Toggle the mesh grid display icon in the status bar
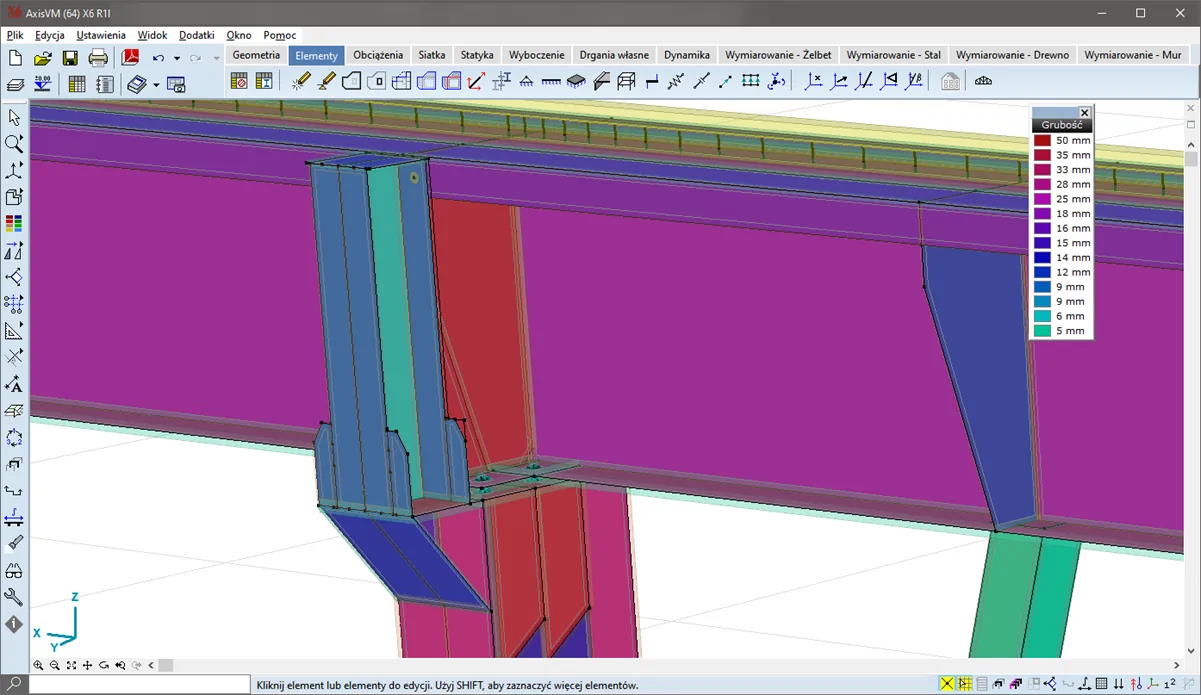 click(x=1101, y=684)
